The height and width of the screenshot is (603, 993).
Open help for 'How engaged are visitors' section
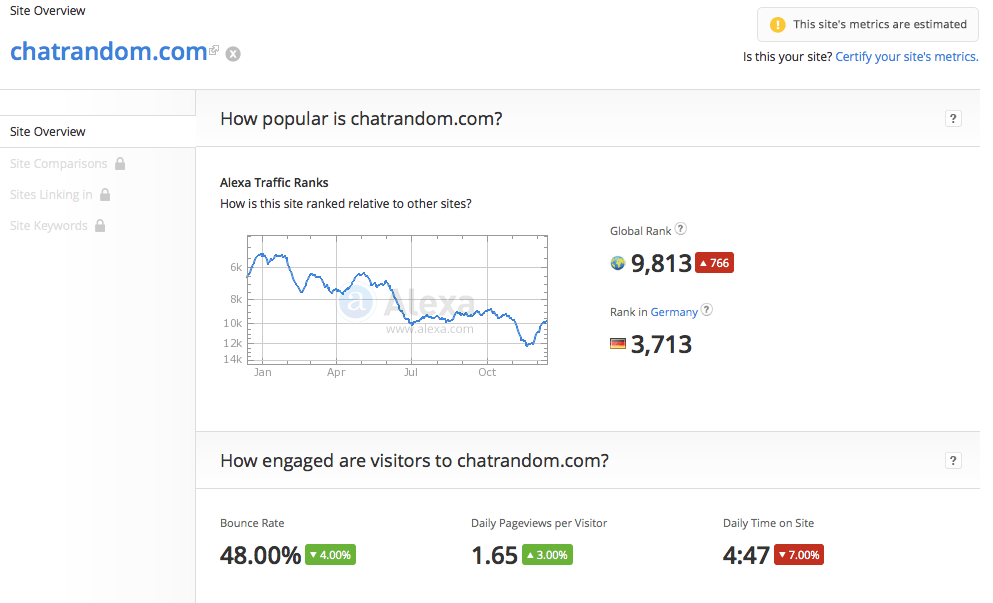(953, 460)
